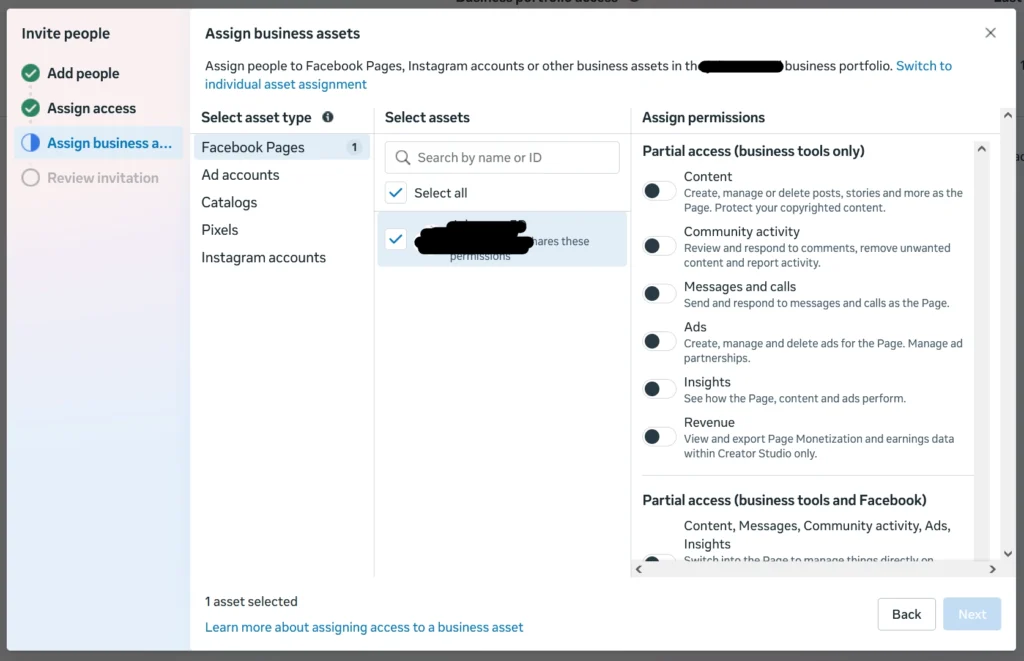Click the Search by name or ID field
The image size is (1024, 661).
pos(514,157)
